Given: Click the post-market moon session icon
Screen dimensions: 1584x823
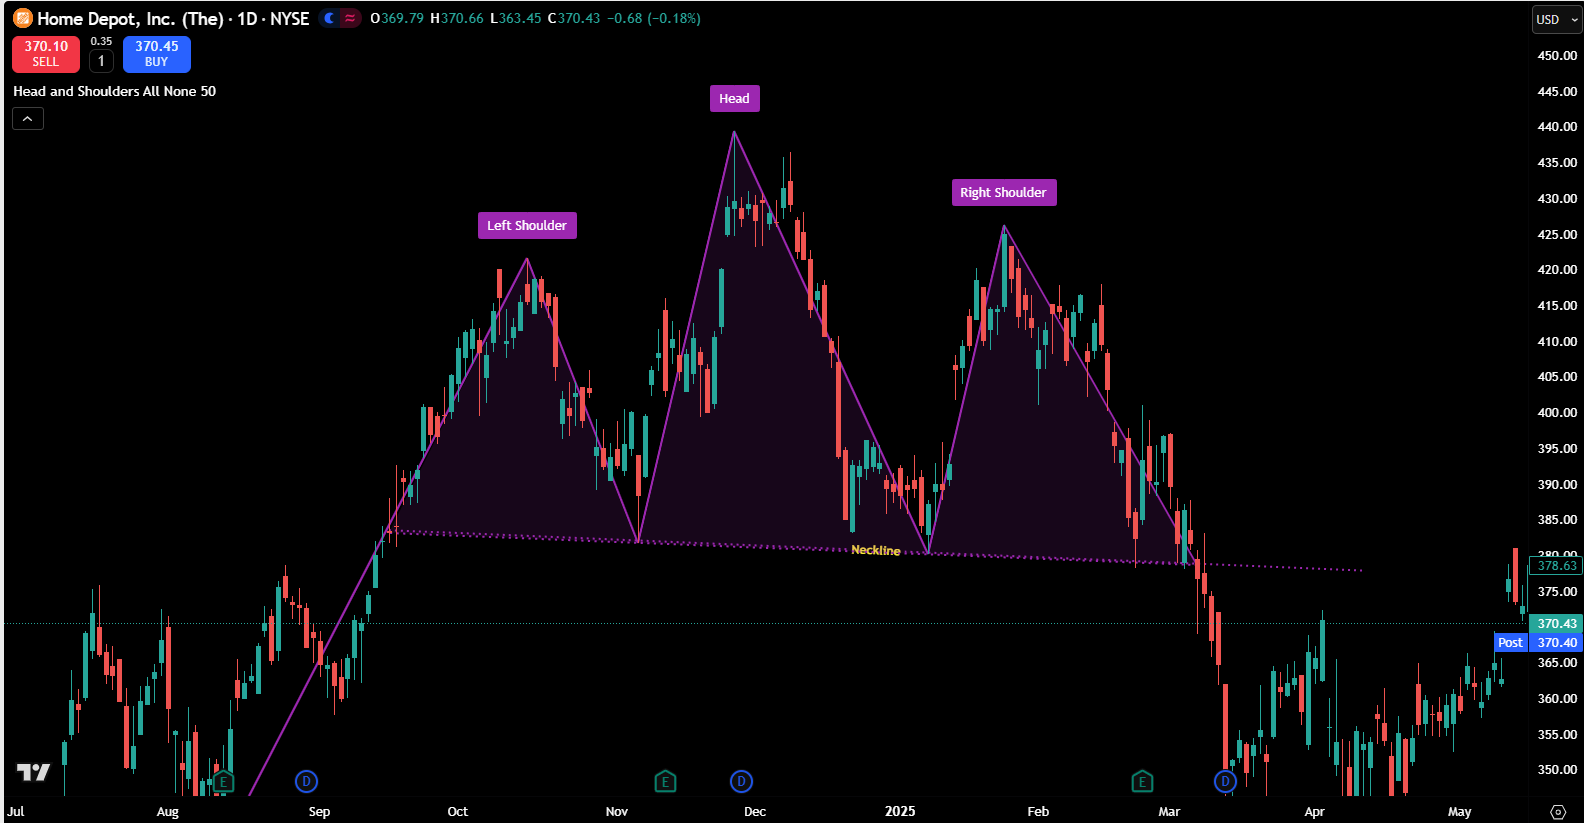Looking at the screenshot, I should 330,18.
